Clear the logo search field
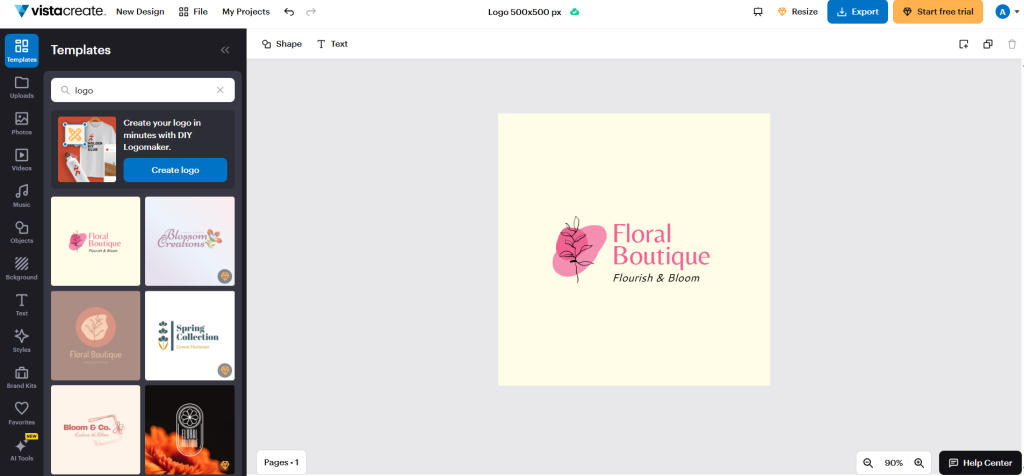Image resolution: width=1024 pixels, height=476 pixels. click(x=220, y=90)
